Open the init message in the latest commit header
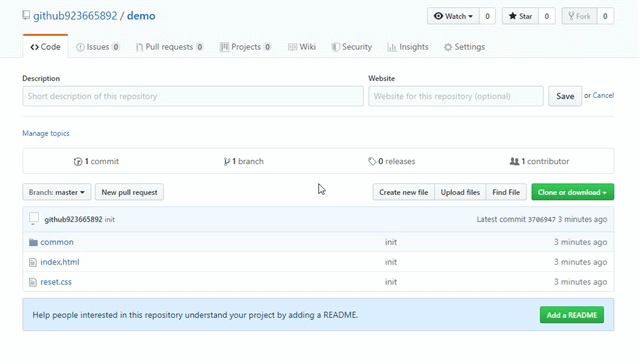Viewport: 640px width, 364px height. point(110,220)
